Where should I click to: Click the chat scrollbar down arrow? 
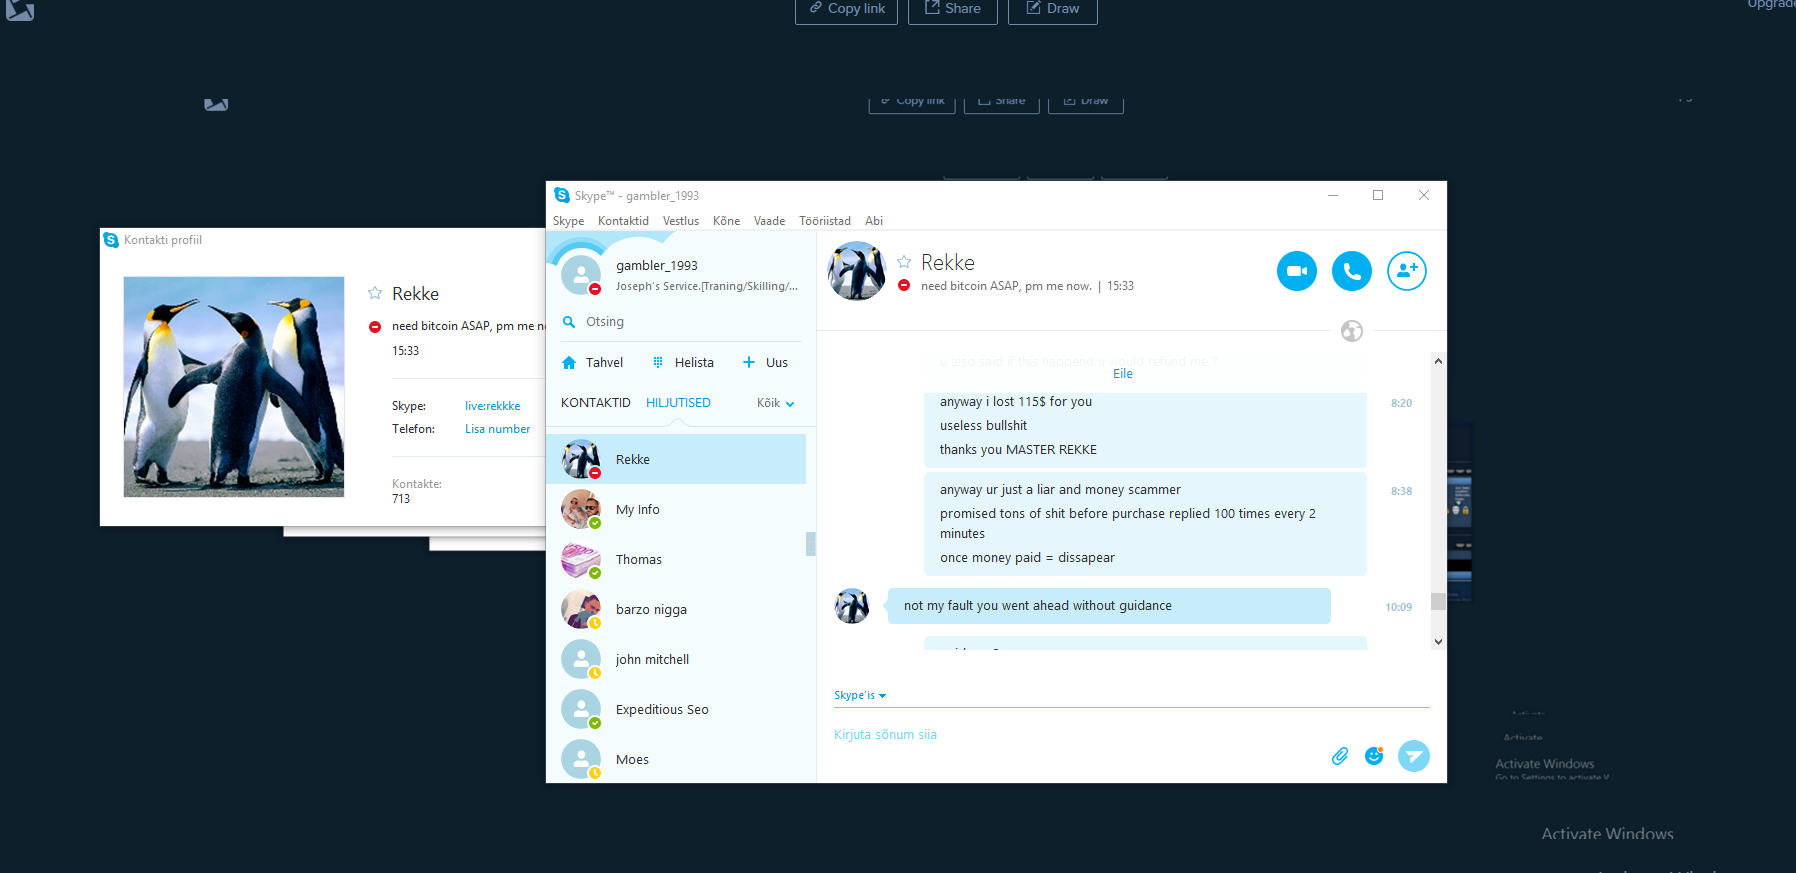pyautogui.click(x=1438, y=642)
